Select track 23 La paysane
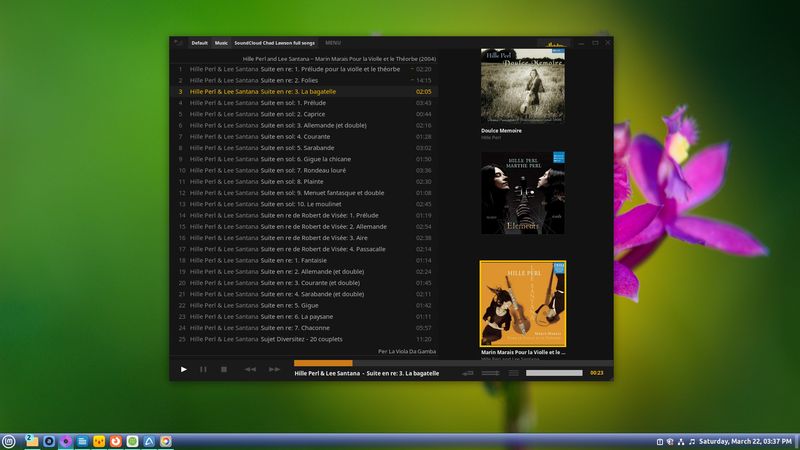This screenshot has width=800, height=450. (305, 316)
